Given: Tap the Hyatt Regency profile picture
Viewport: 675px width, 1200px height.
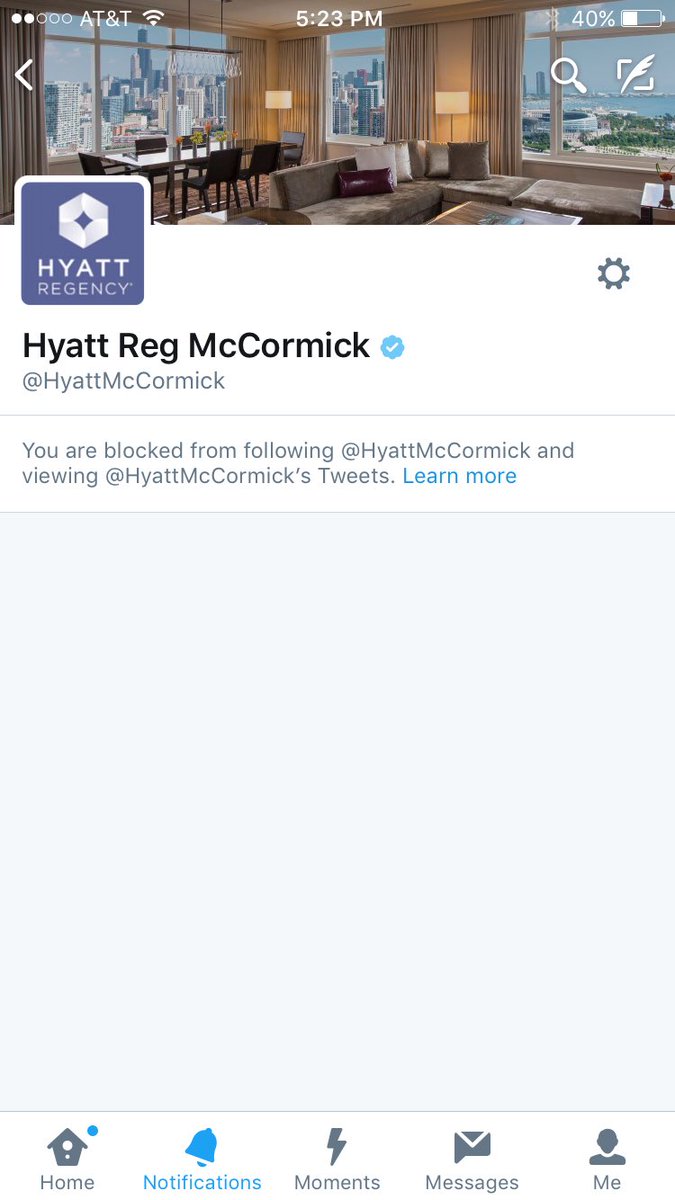Looking at the screenshot, I should coord(83,243).
